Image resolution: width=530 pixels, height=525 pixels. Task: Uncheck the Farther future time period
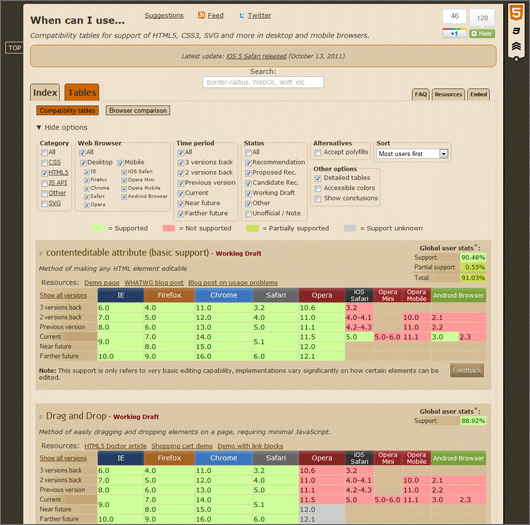click(181, 214)
